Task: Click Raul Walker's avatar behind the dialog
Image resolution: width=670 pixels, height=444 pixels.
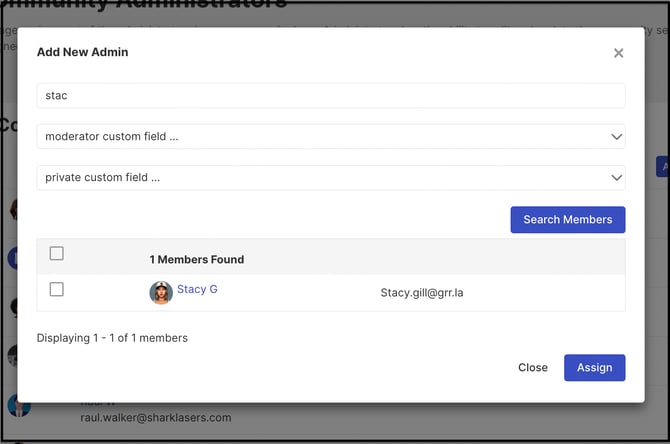Action: [x=14, y=405]
